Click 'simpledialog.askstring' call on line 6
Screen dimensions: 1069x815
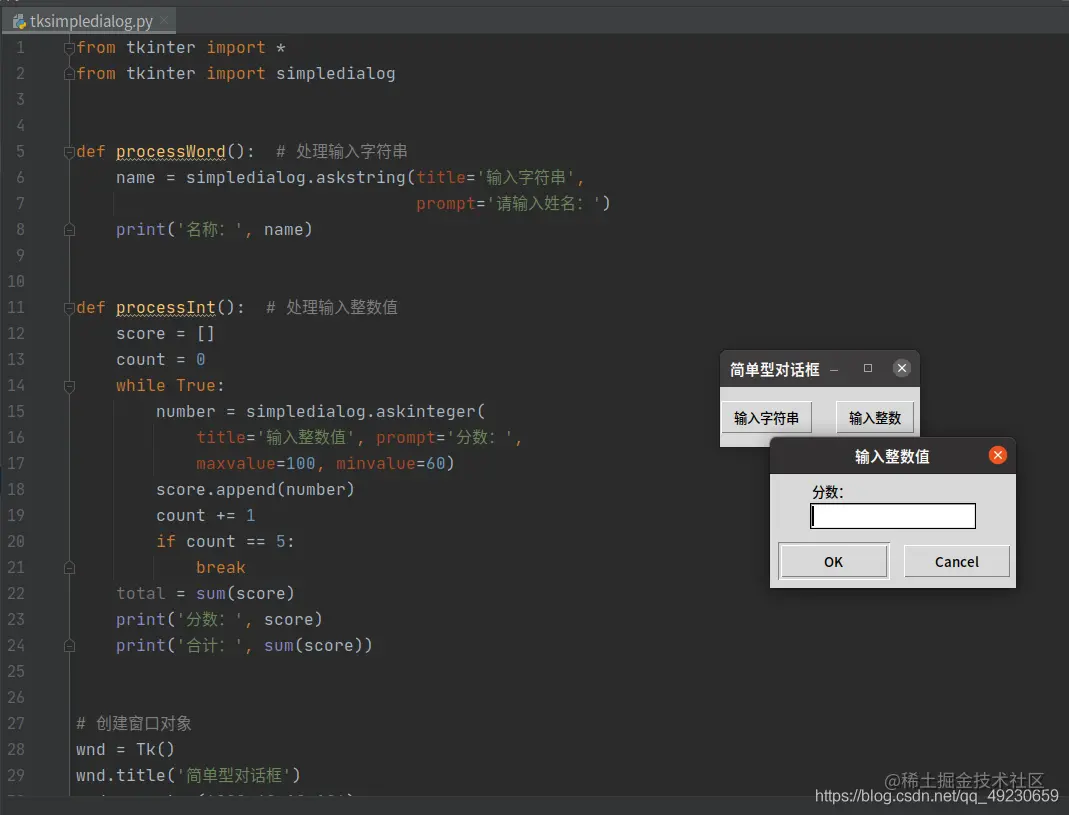click(x=296, y=177)
